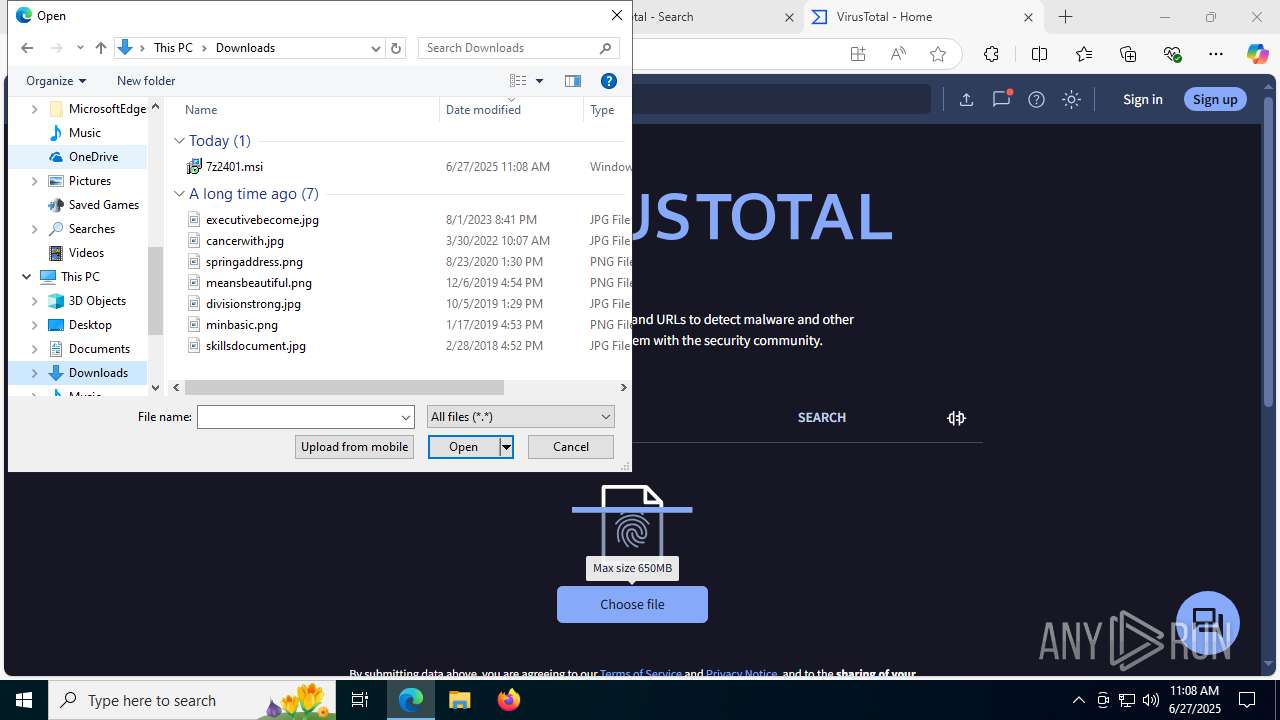The width and height of the screenshot is (1280, 720).
Task: Click Upload from mobile button
Action: (354, 447)
